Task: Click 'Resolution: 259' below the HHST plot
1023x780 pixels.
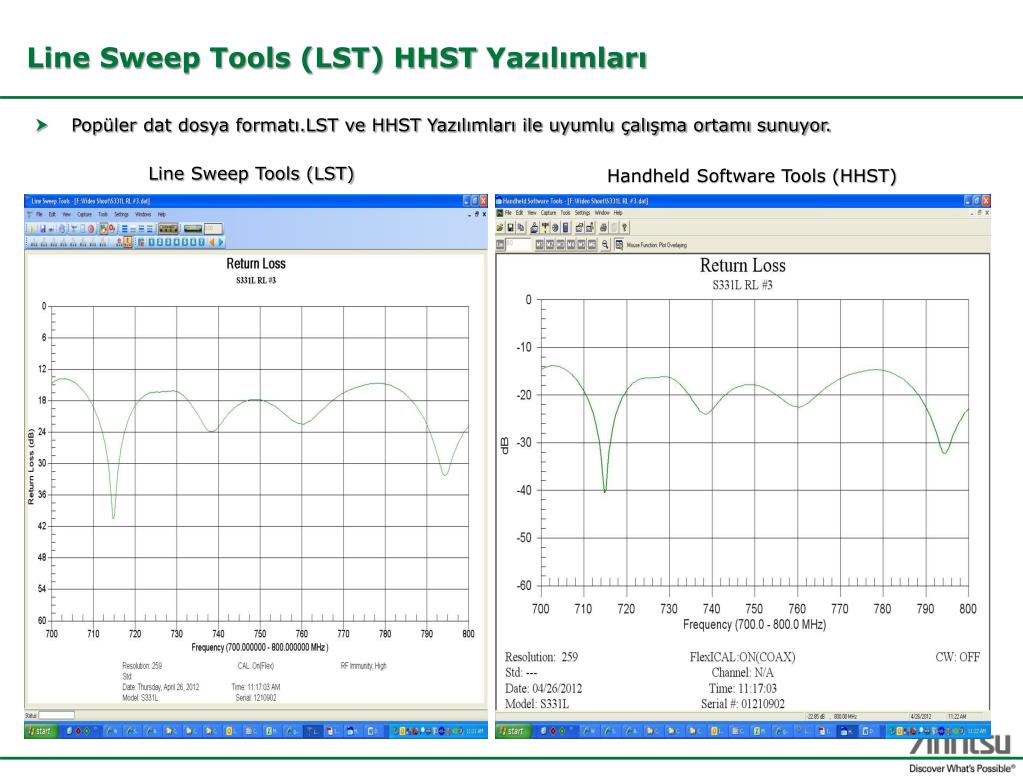Action: (542, 657)
